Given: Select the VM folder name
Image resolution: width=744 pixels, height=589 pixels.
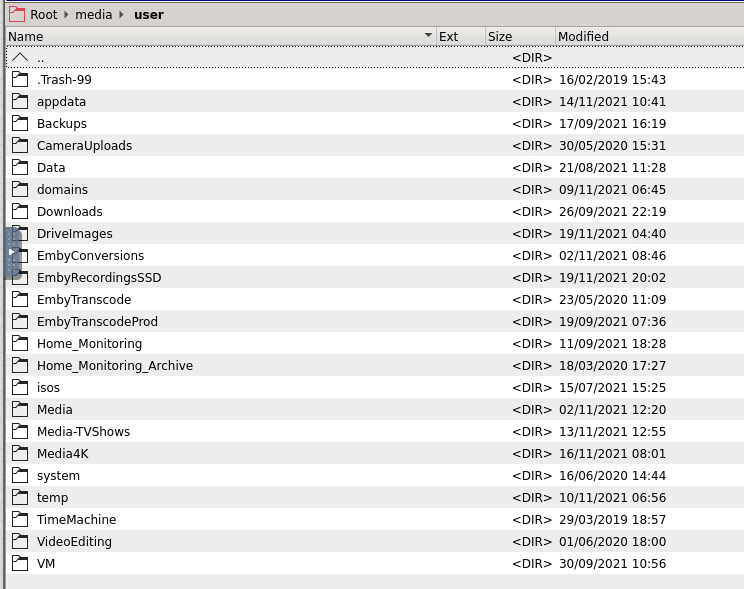Looking at the screenshot, I should (46, 563).
